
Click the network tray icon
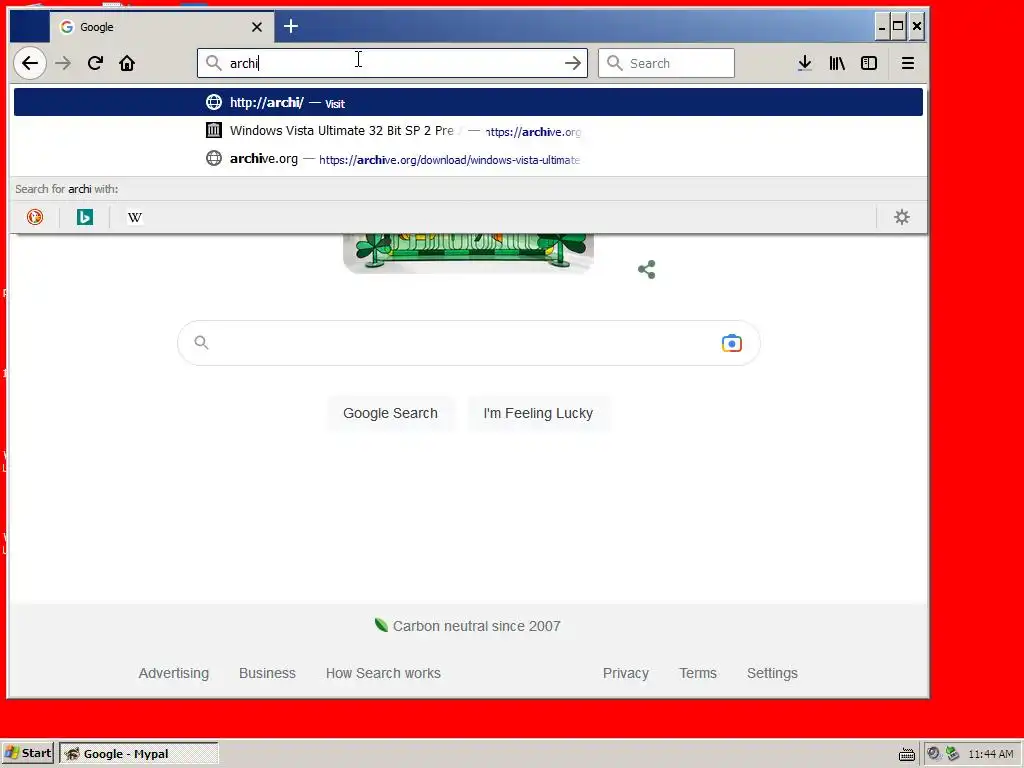[x=953, y=754]
